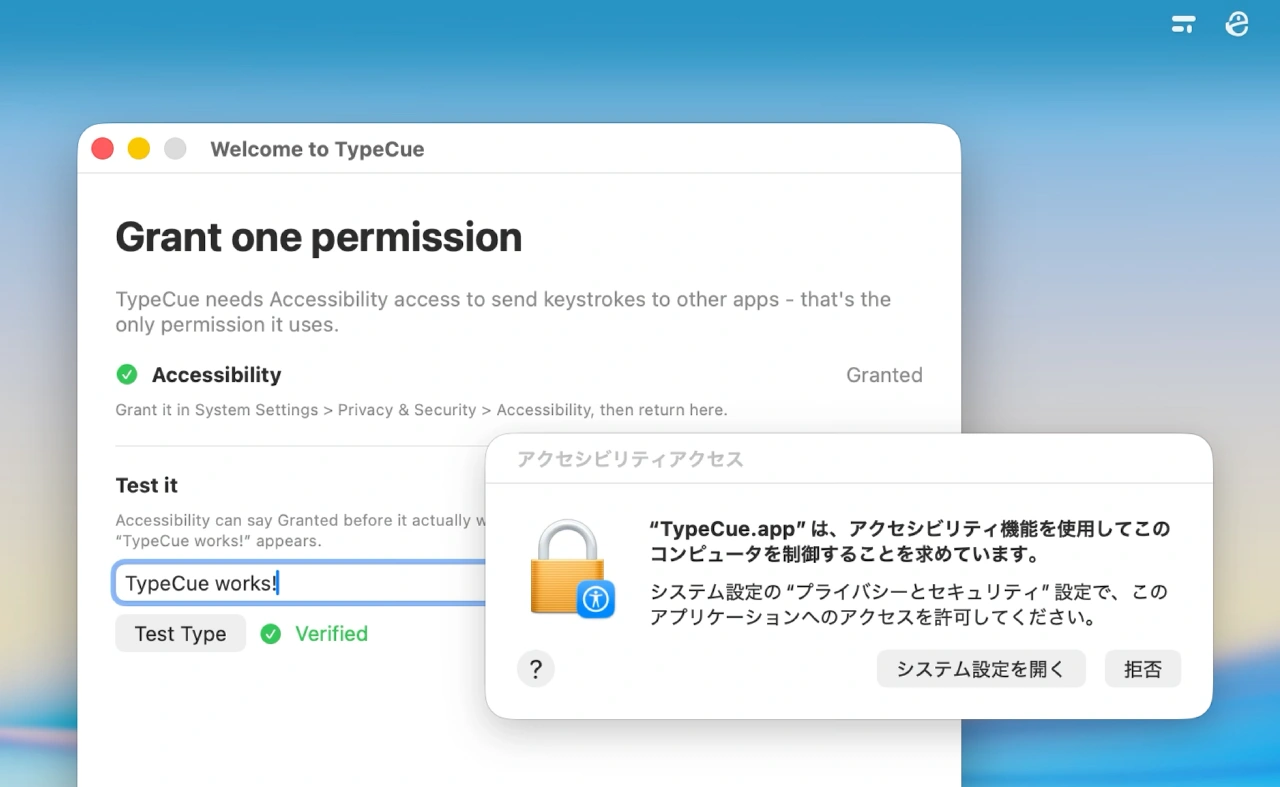Click the padlock accessibility icon in dialog

572,568
